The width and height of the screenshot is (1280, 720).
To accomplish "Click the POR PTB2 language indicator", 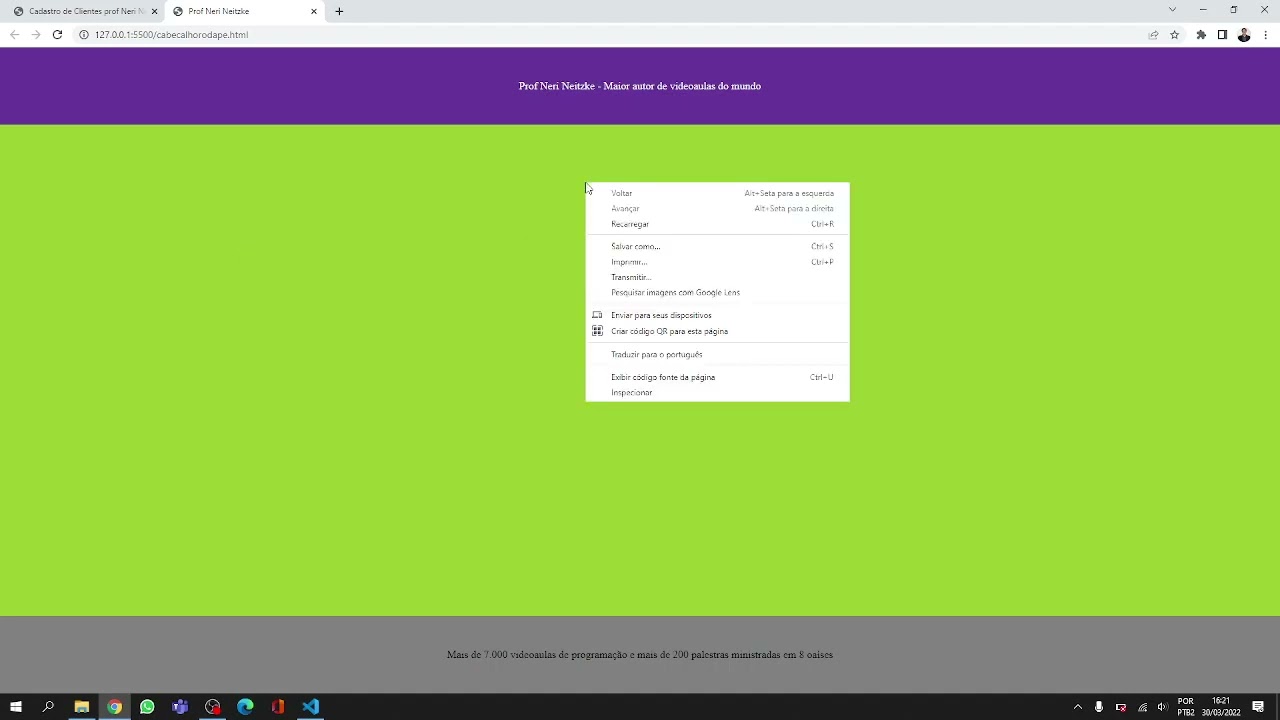I will click(1186, 707).
